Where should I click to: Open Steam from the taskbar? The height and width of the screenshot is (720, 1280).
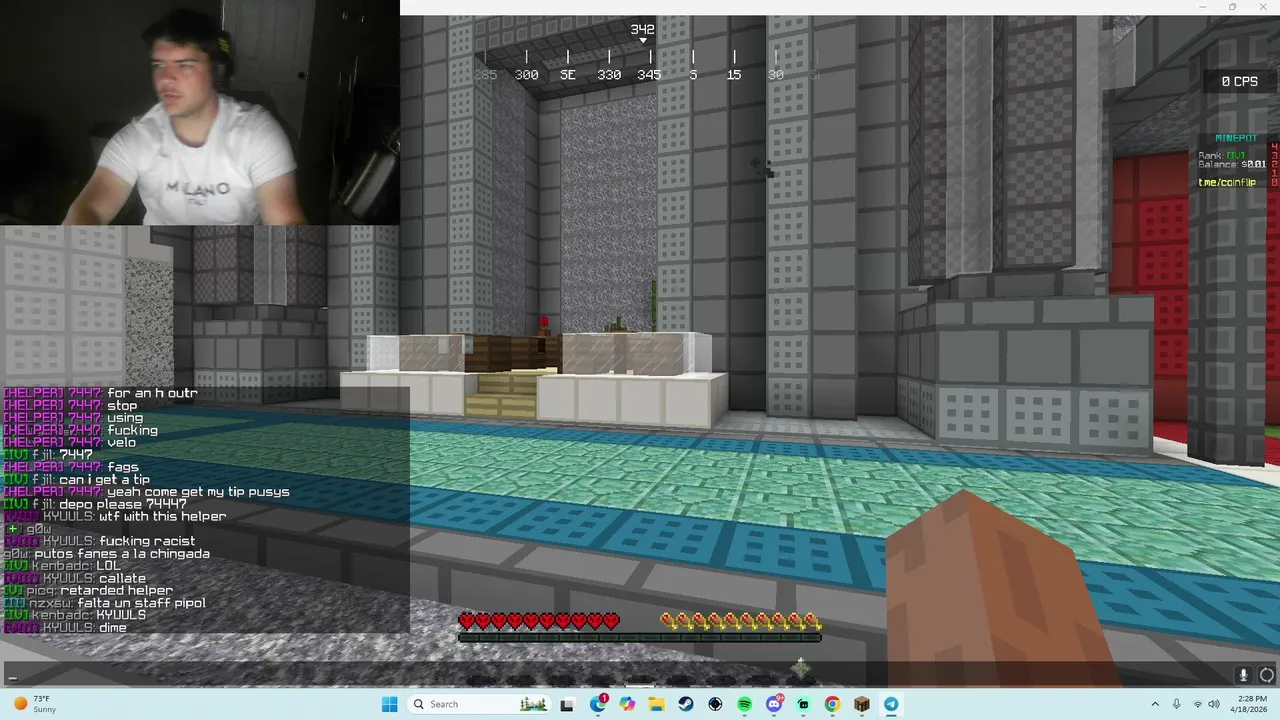(x=685, y=704)
